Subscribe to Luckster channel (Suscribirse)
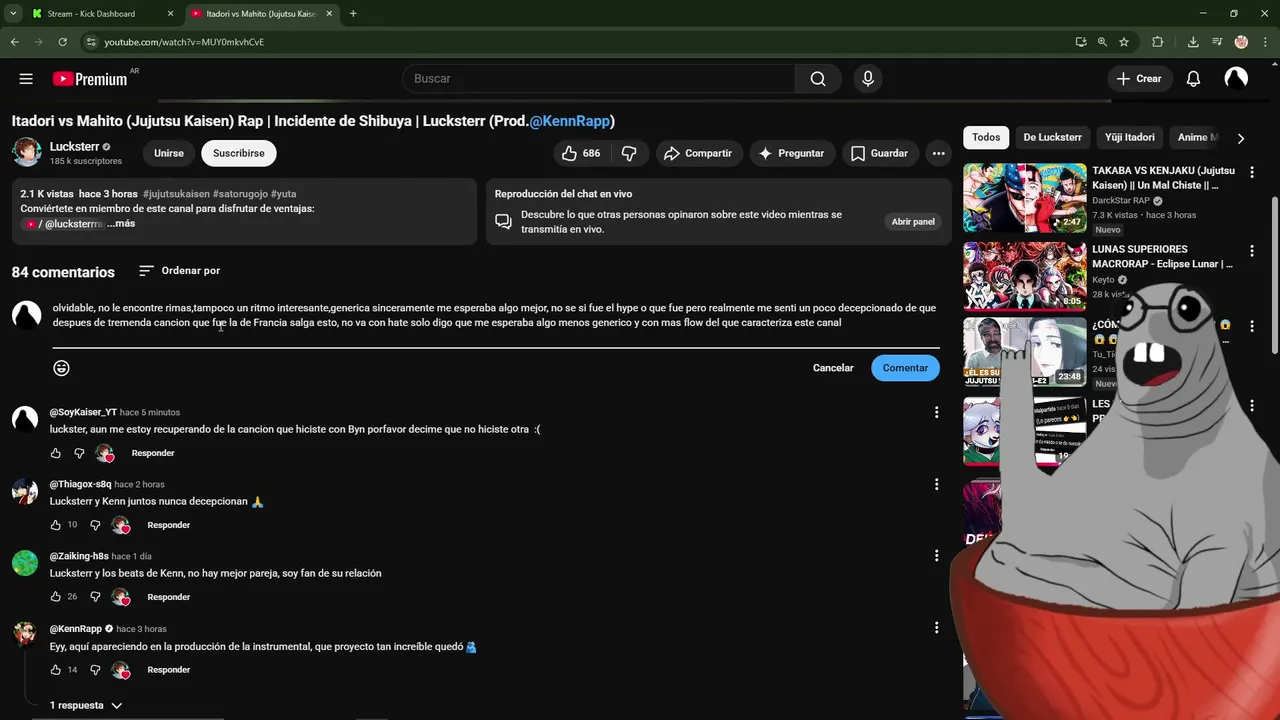 tap(239, 153)
